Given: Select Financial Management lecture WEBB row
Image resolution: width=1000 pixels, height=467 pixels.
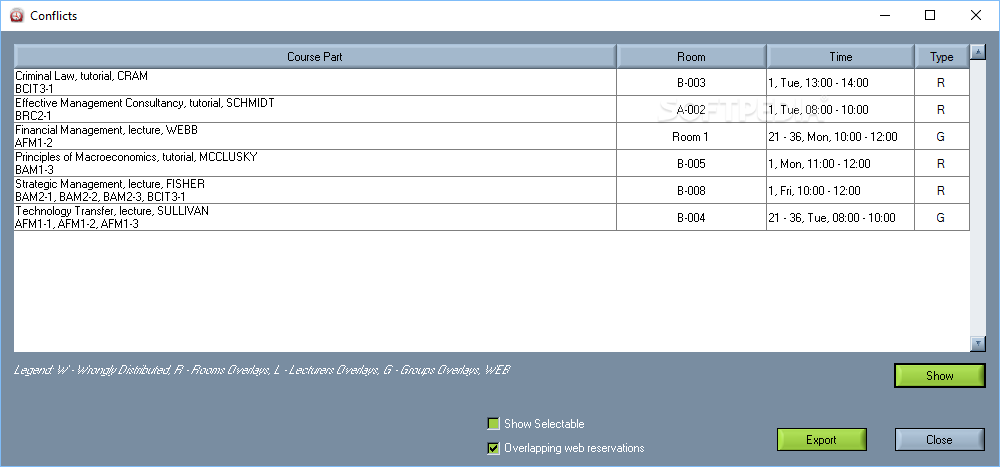Looking at the screenshot, I should 492,136.
